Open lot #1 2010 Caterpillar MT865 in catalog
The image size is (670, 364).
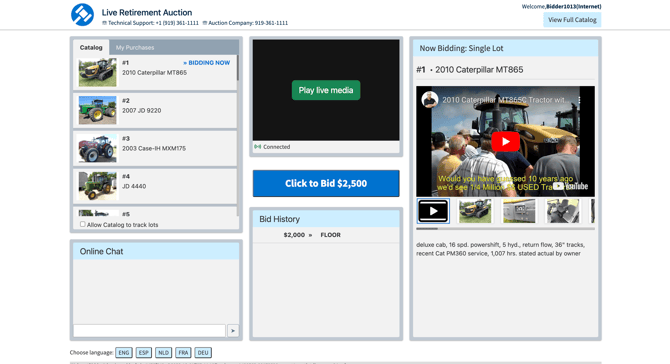tap(155, 72)
